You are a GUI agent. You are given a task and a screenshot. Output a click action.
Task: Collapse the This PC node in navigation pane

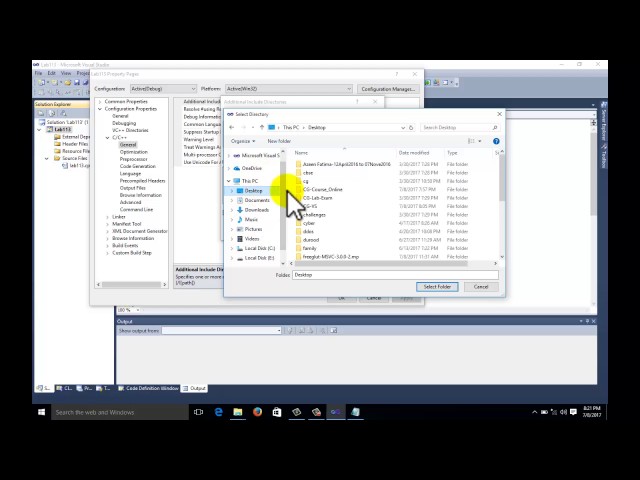[x=229, y=181]
